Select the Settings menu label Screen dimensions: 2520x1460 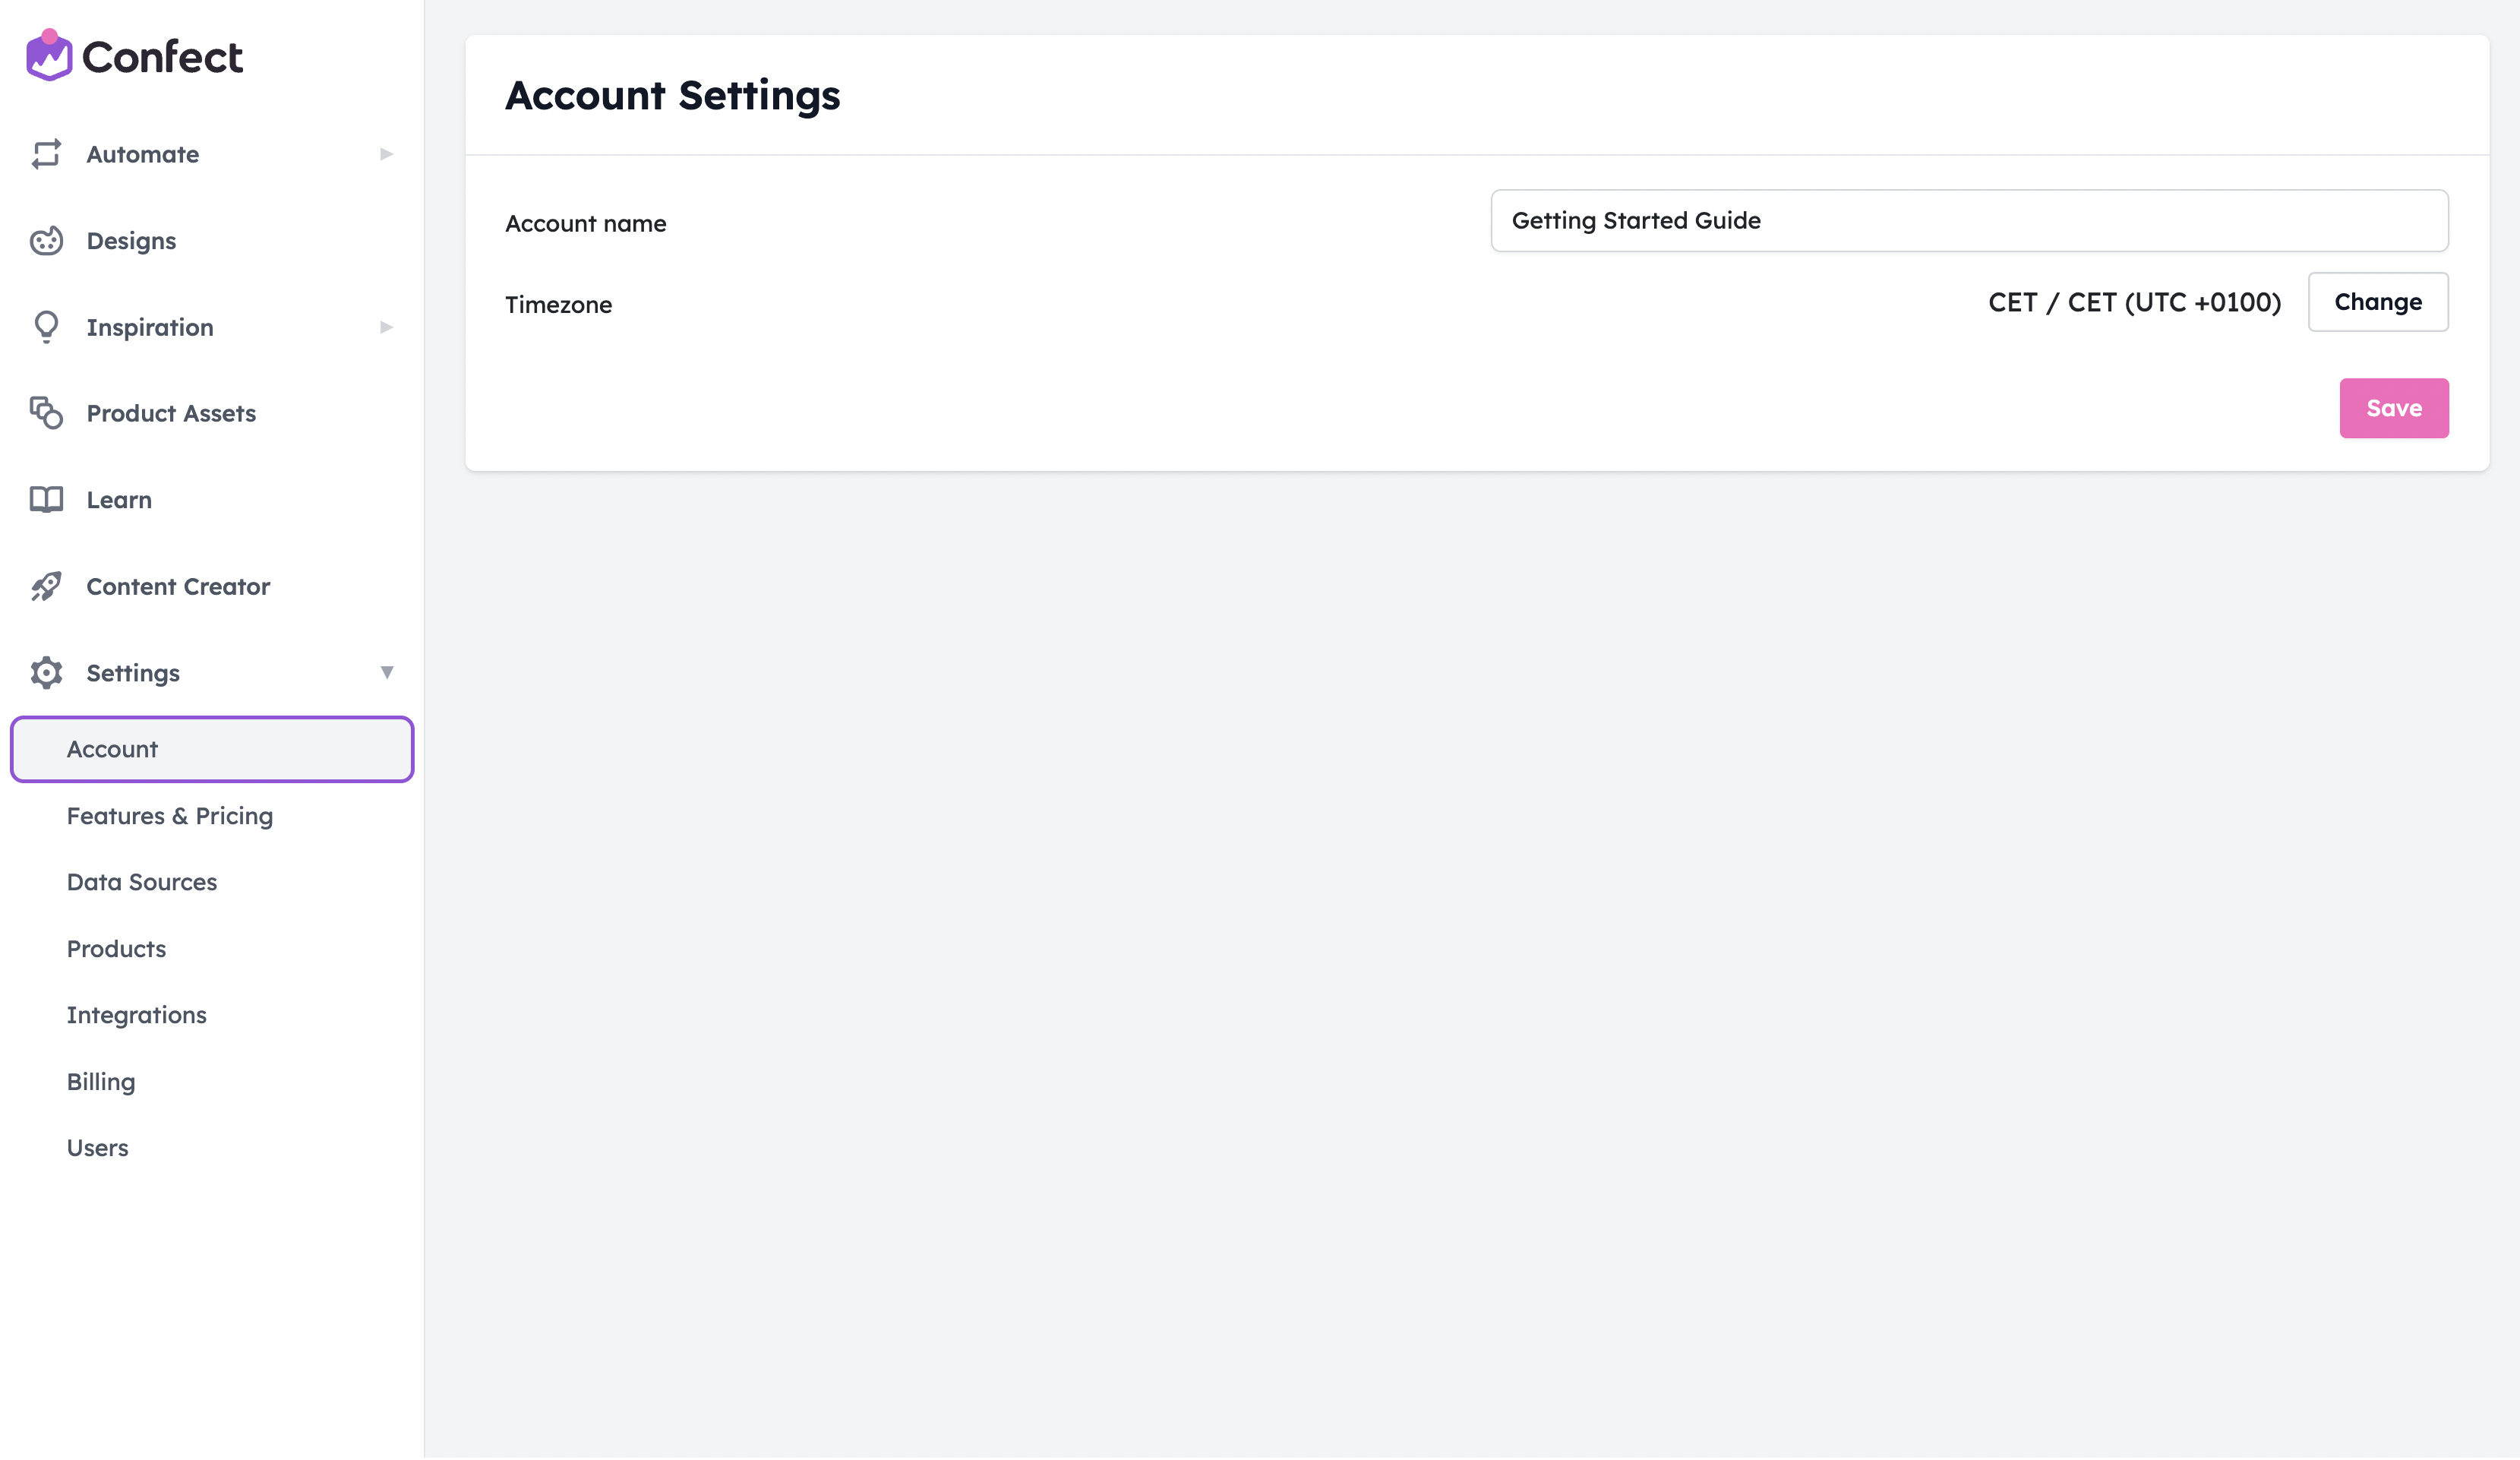click(x=133, y=673)
